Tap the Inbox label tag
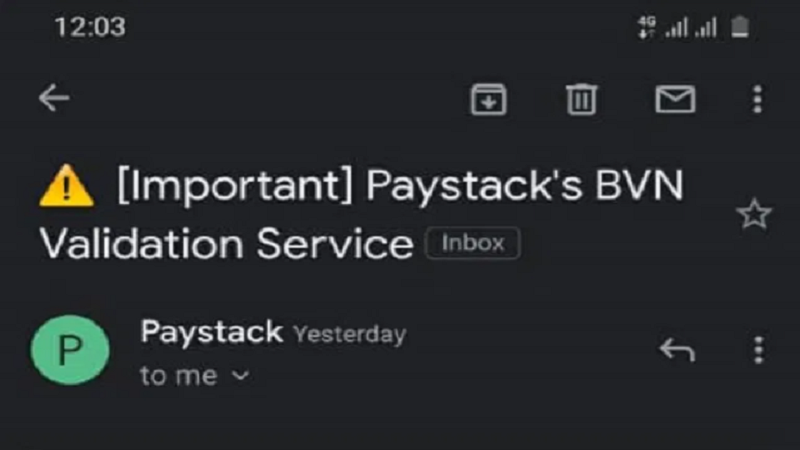The image size is (800, 450). [x=473, y=243]
